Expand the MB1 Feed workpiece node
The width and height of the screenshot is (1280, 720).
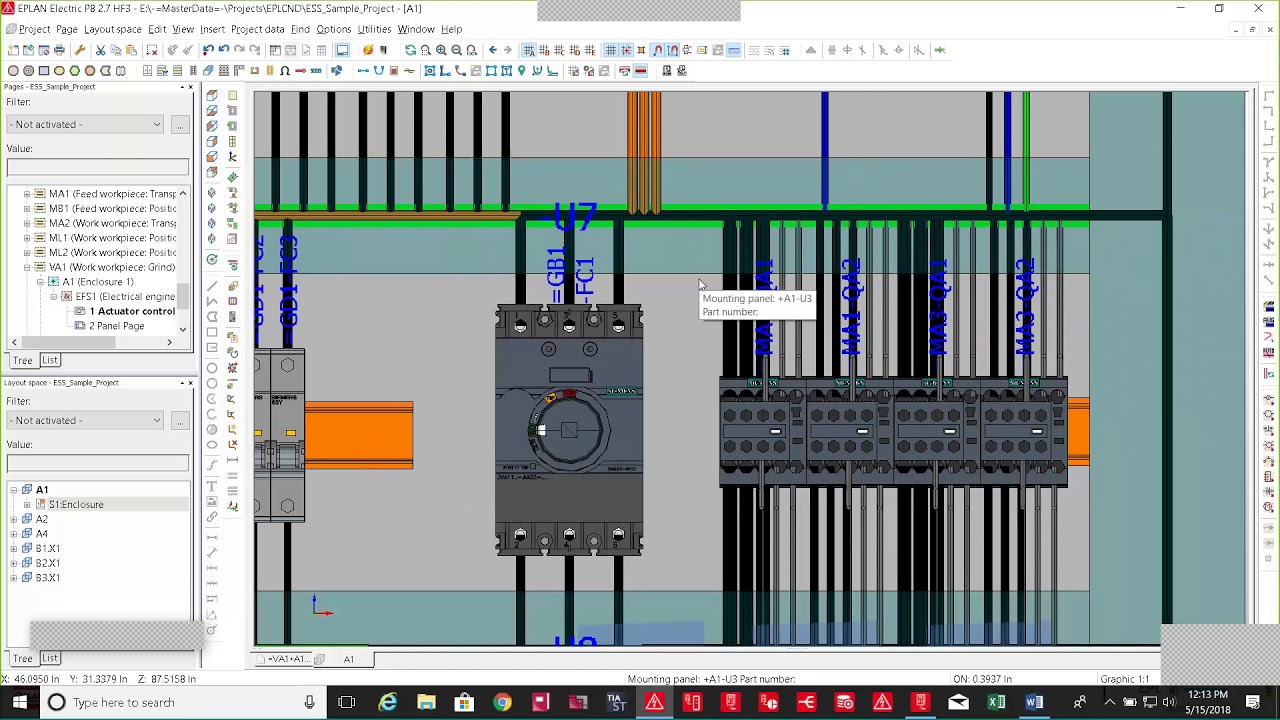(27, 209)
